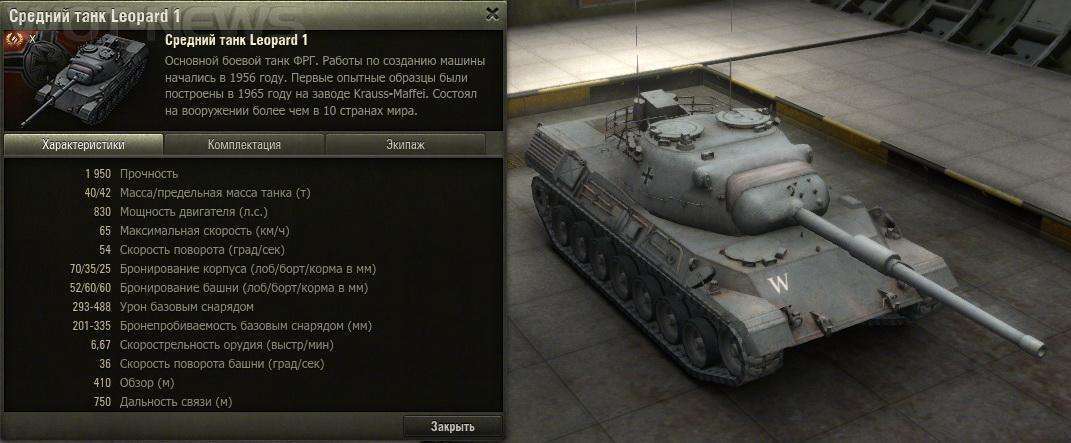
Task: Click the Закрыть button
Action: [452, 427]
